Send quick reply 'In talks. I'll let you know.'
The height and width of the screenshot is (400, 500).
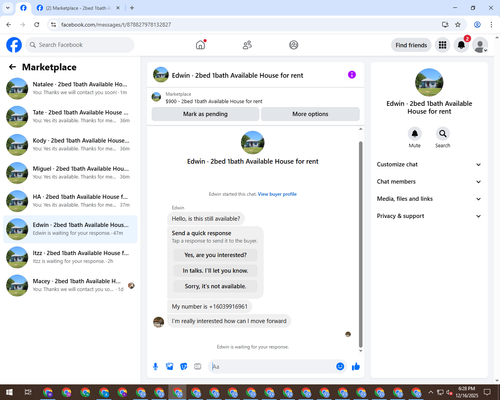[215, 271]
